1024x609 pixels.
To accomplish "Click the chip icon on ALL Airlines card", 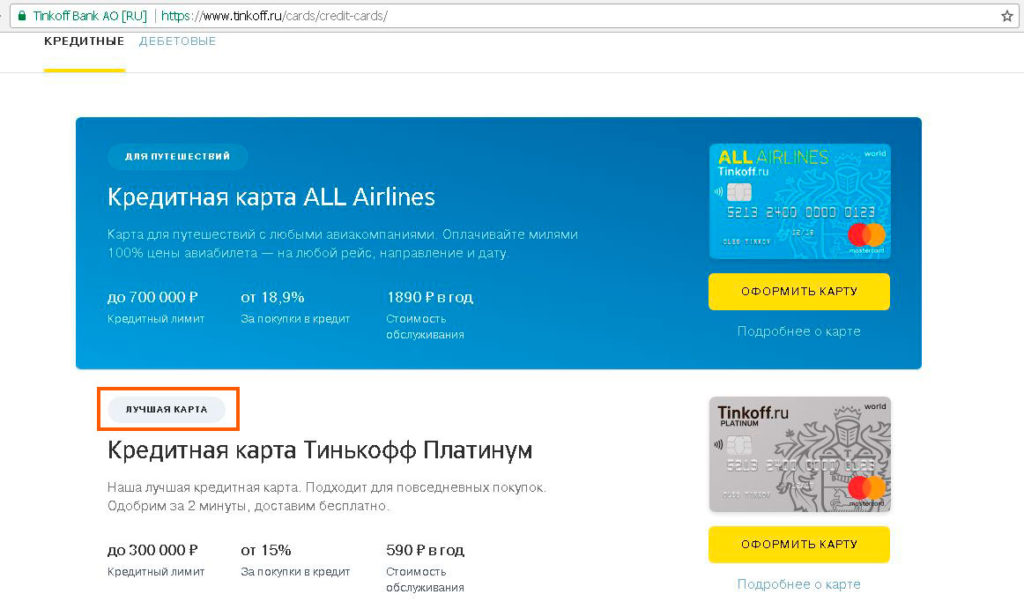I will pos(736,192).
